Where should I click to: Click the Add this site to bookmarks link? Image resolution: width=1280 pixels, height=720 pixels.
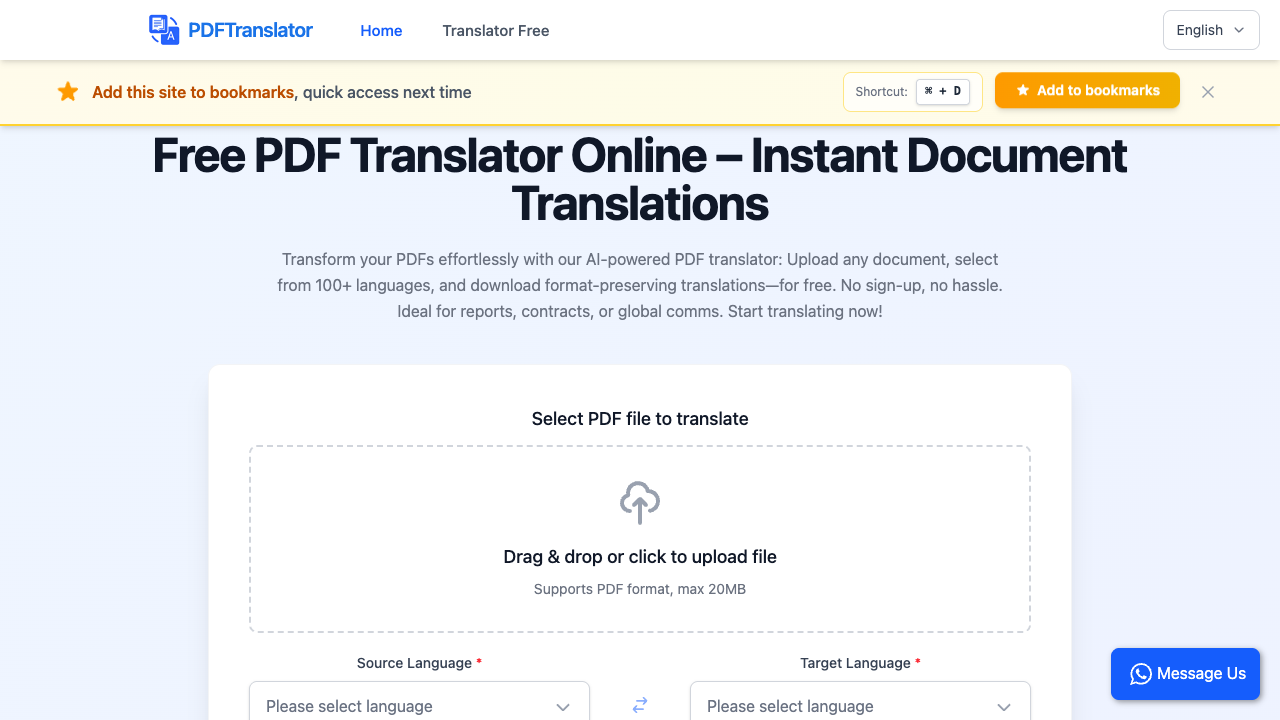(193, 92)
